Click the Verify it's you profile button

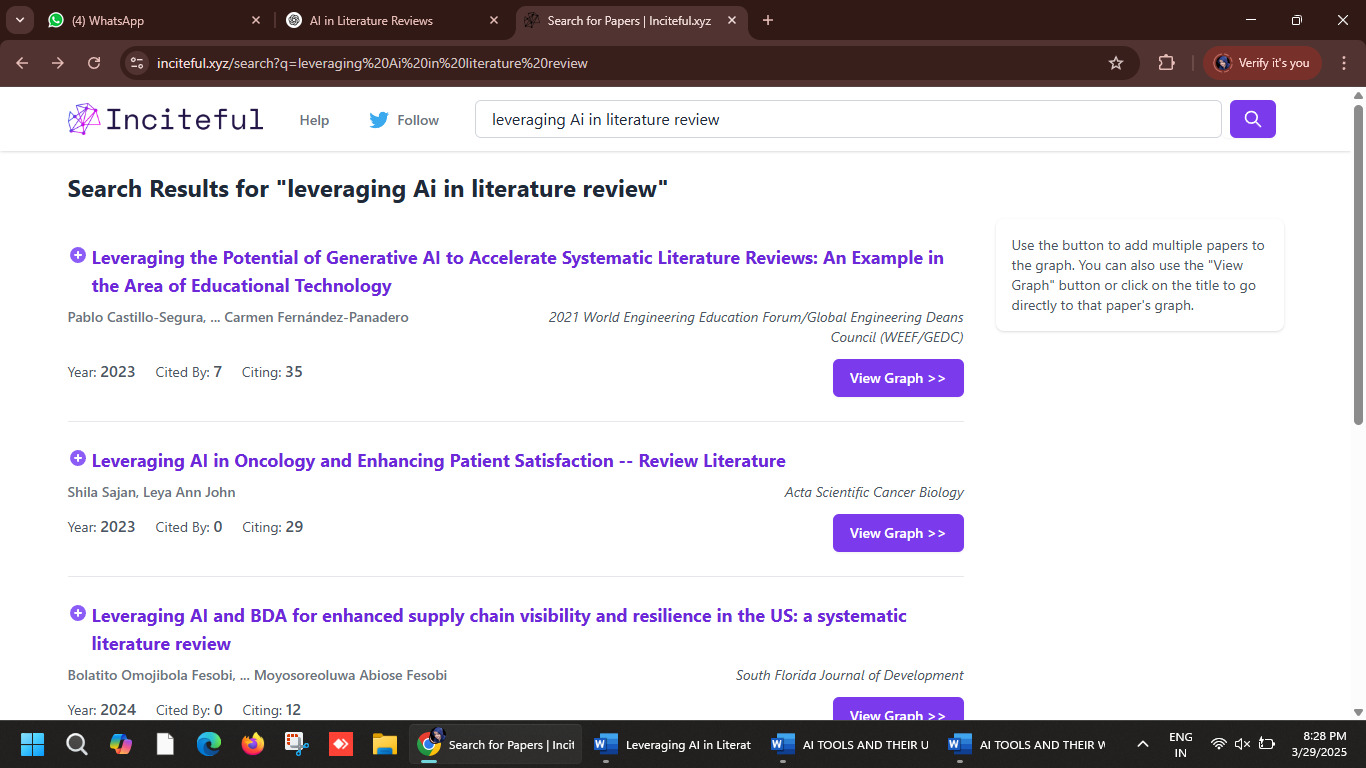click(1262, 63)
